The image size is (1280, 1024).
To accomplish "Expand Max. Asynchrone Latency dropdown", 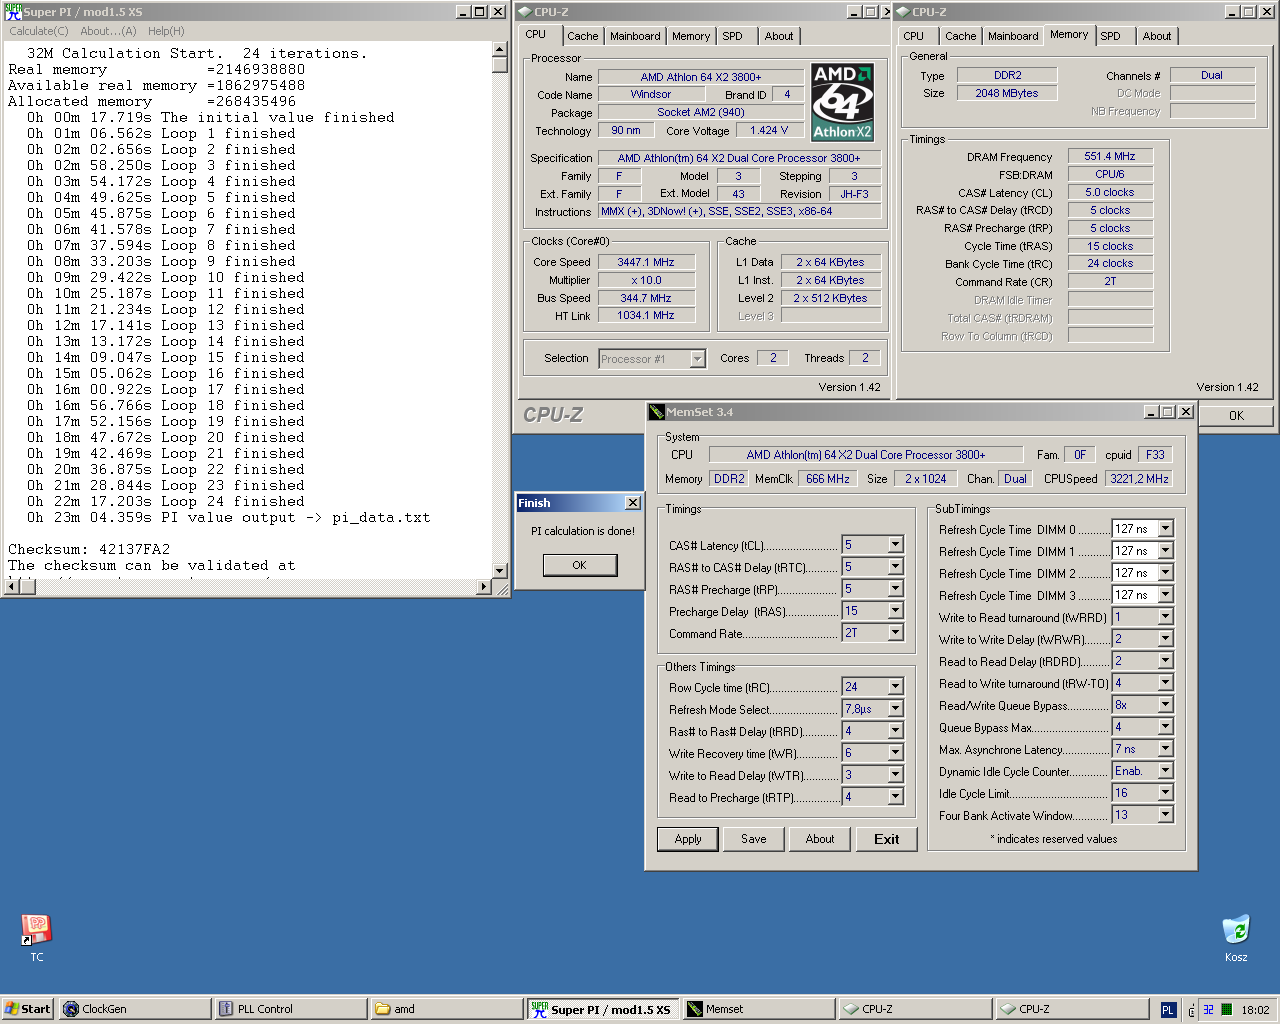I will coord(1165,749).
